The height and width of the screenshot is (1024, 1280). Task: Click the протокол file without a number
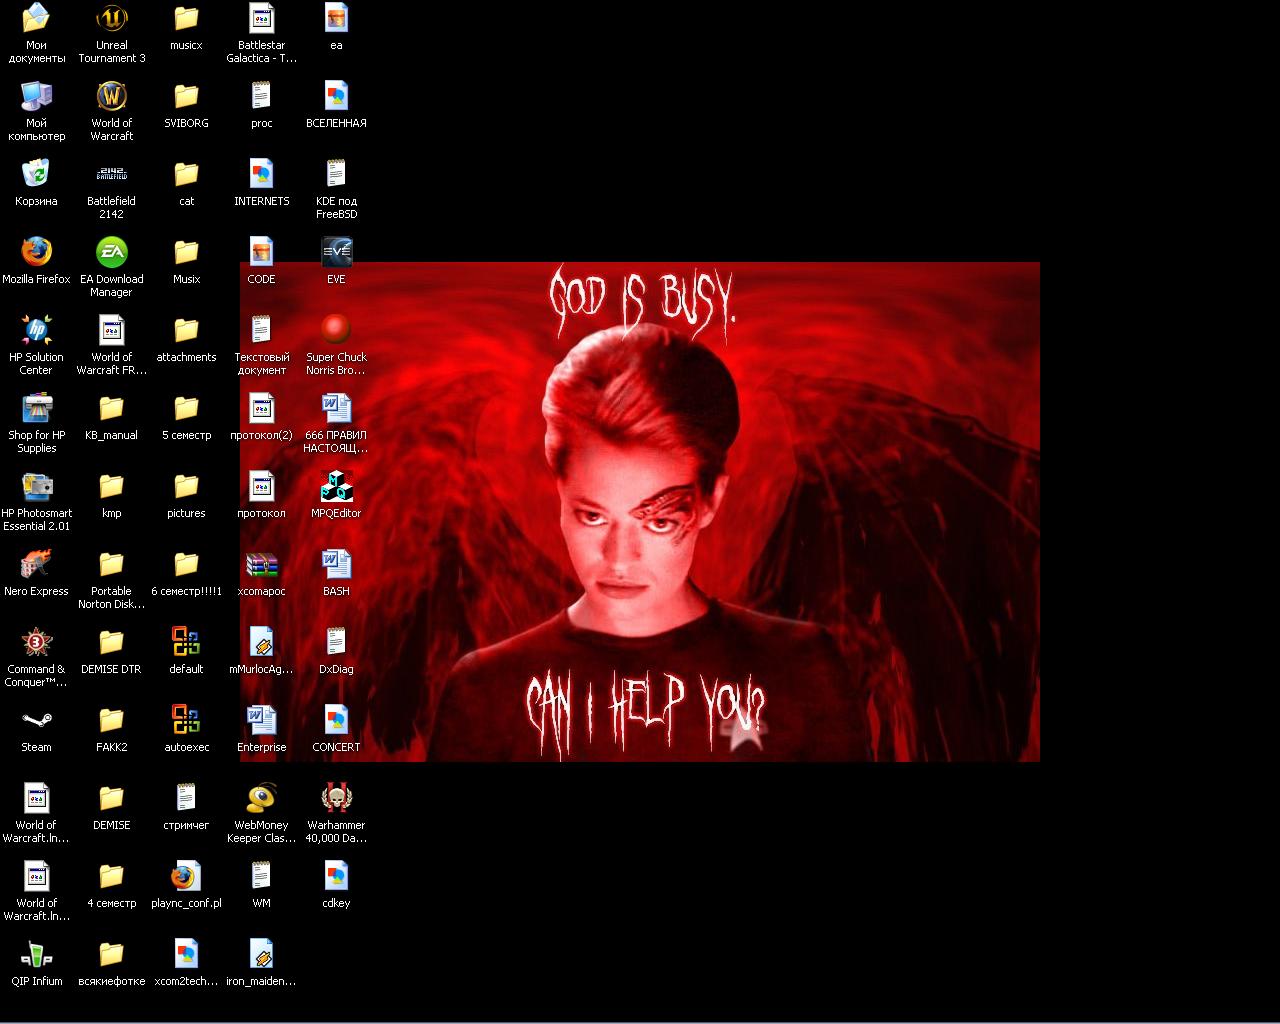click(261, 486)
